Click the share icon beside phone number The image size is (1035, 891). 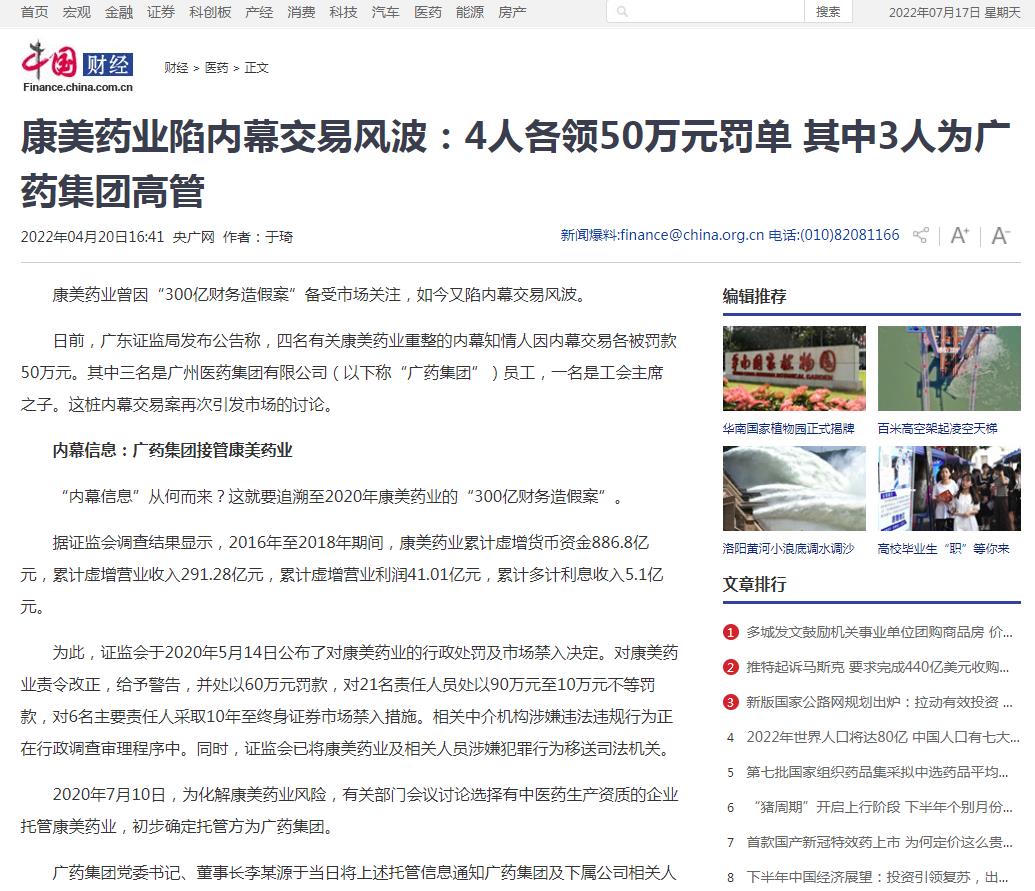pyautogui.click(x=920, y=235)
